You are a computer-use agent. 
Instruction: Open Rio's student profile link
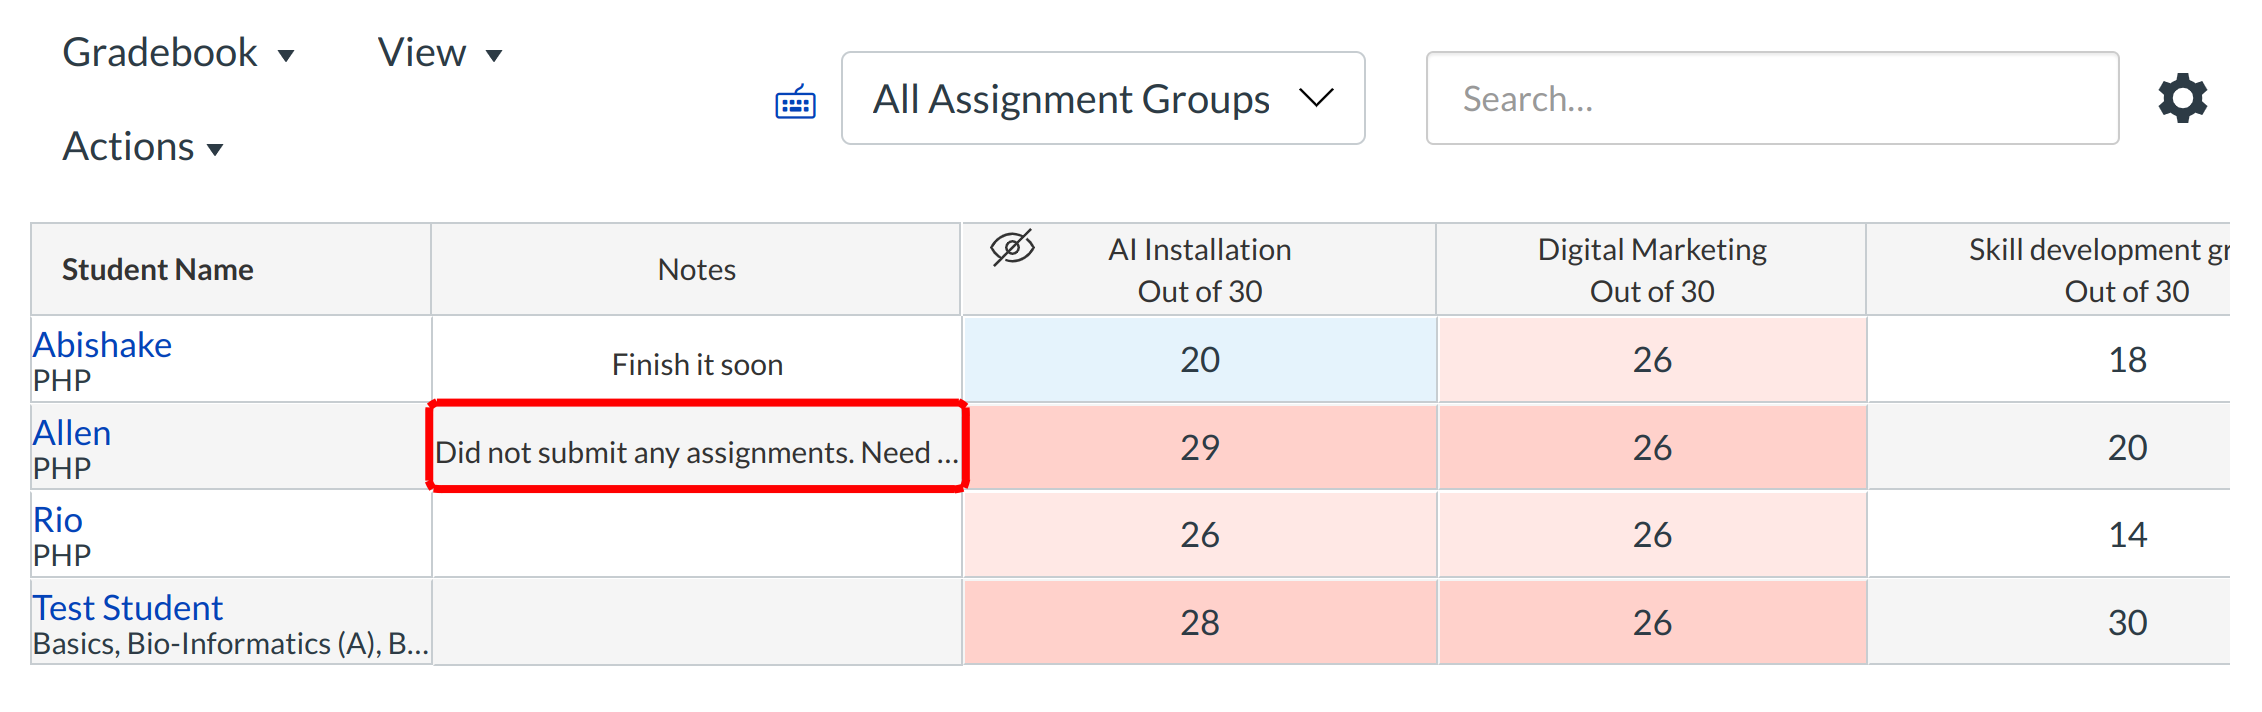pyautogui.click(x=58, y=520)
